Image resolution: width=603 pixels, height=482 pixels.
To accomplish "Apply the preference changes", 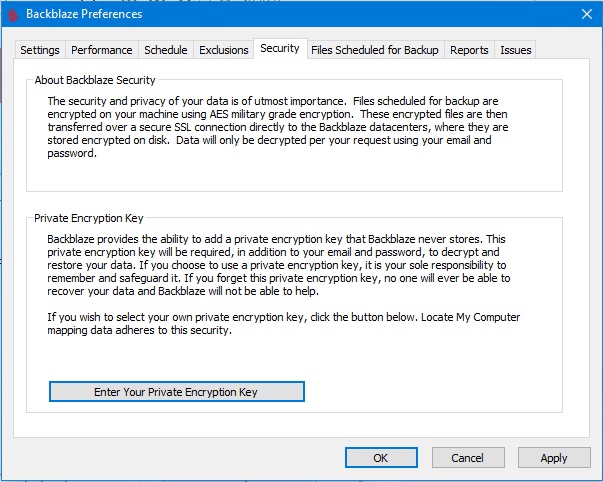I will pos(554,458).
